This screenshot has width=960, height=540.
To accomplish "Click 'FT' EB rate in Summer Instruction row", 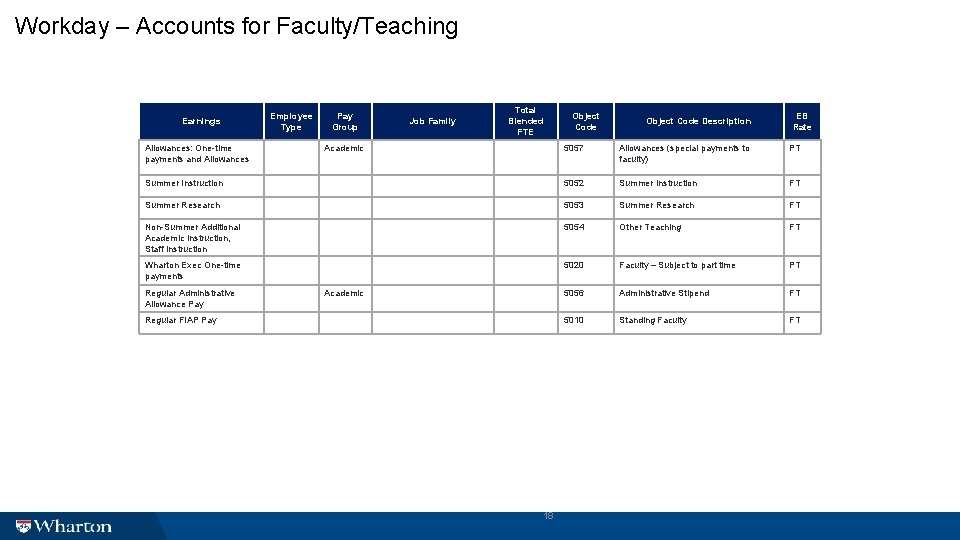I will (x=795, y=183).
